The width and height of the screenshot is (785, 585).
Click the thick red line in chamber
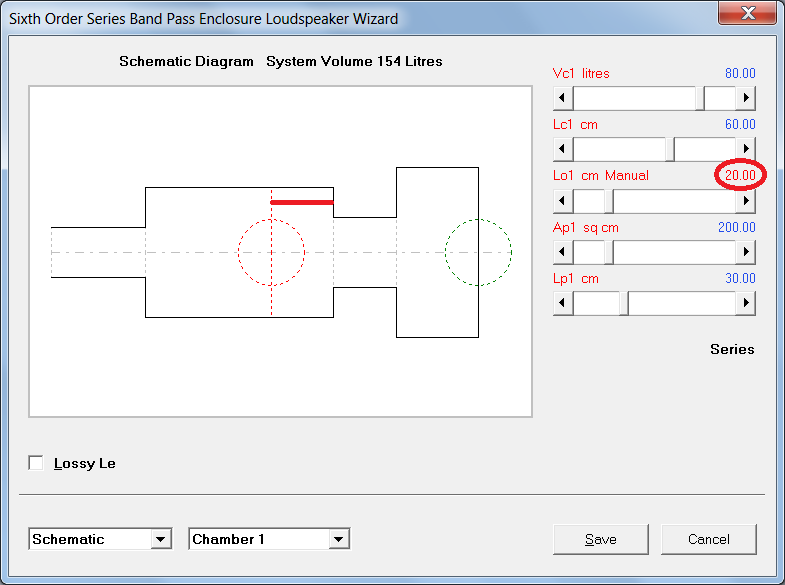[x=302, y=202]
